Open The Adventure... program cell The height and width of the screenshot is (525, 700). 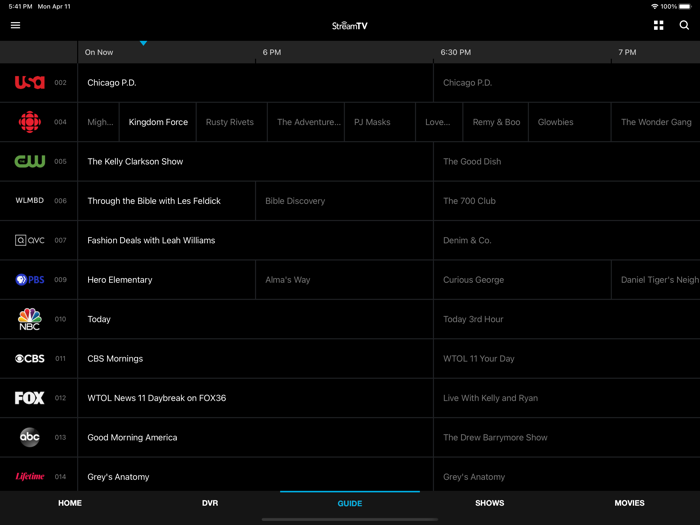[306, 122]
